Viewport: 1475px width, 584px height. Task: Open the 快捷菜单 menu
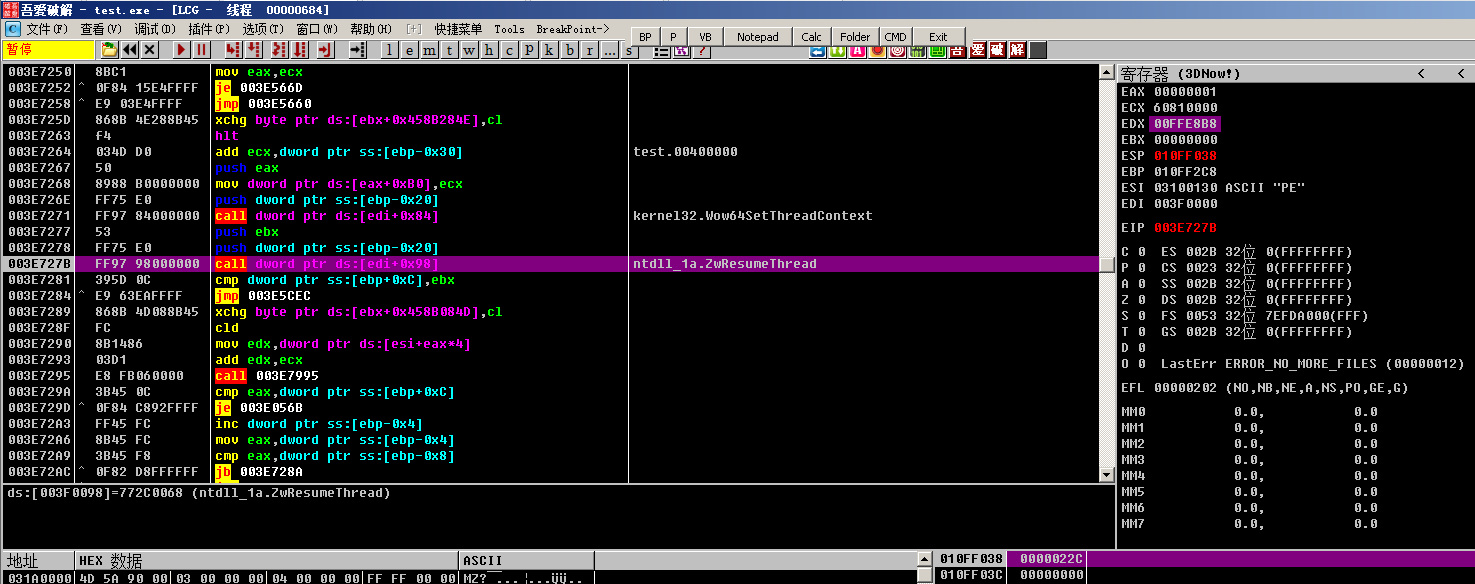(x=457, y=29)
